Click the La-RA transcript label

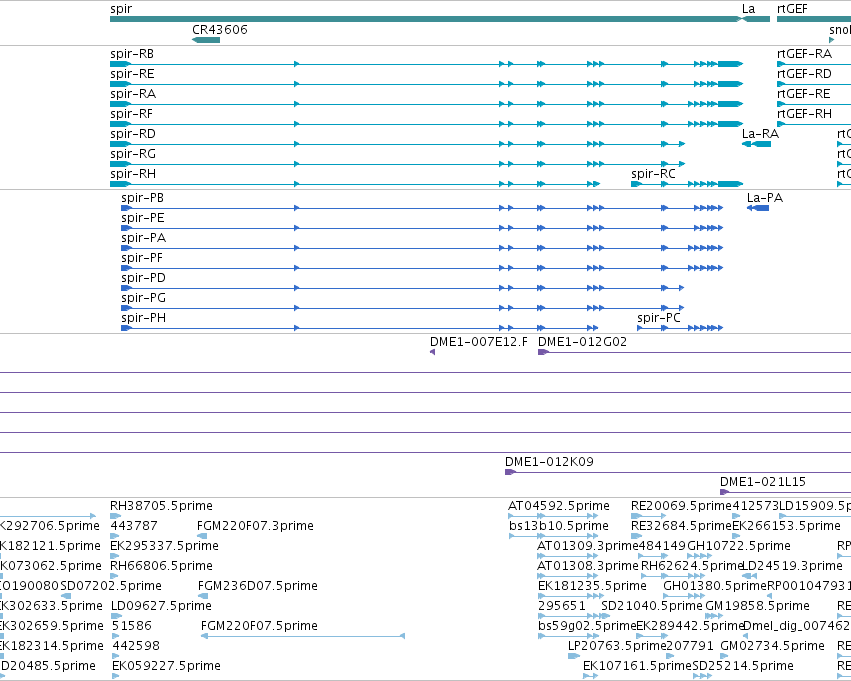(760, 134)
